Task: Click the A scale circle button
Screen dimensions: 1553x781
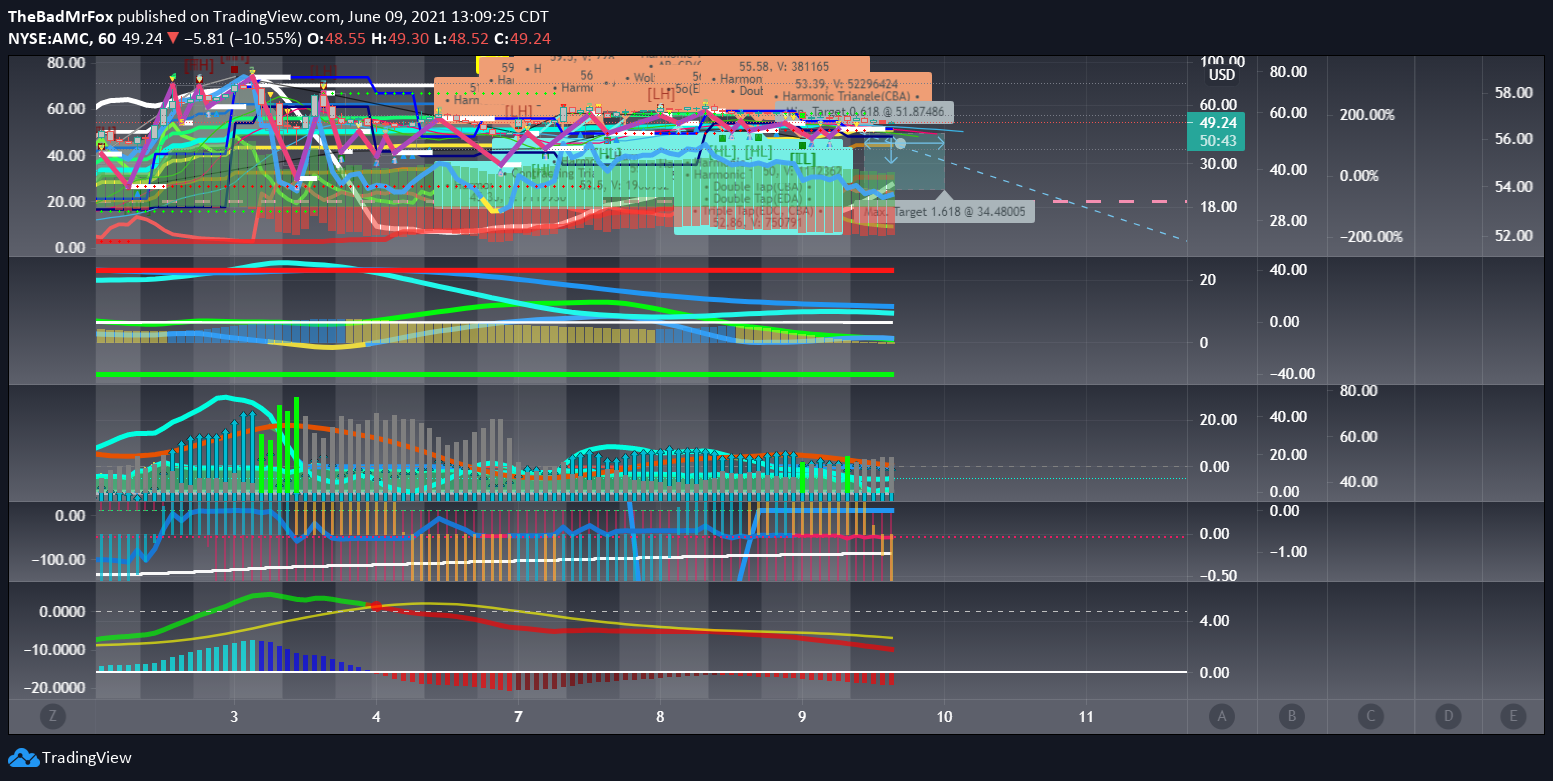Action: (x=1220, y=716)
